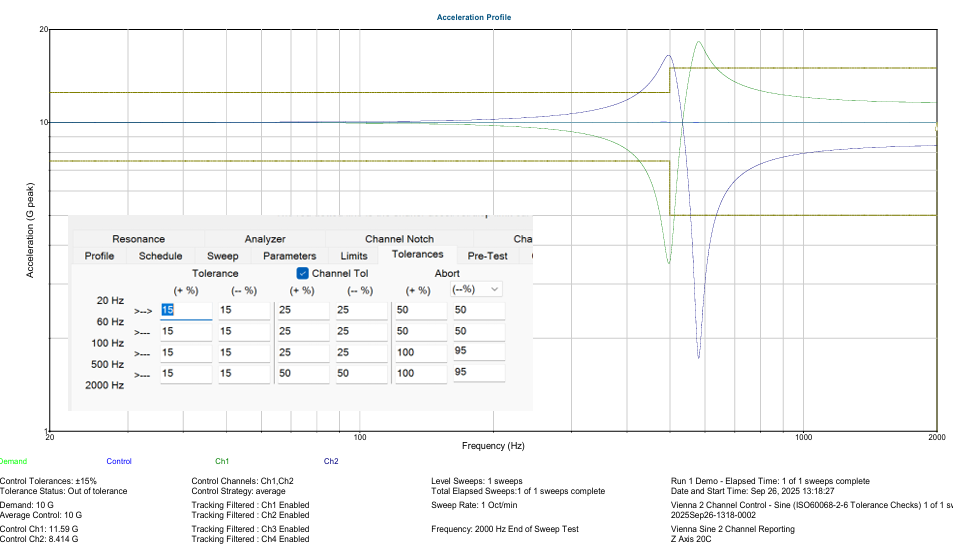The width and height of the screenshot is (953, 546).
Task: Click the Demand legend label
Action: [x=13, y=461]
